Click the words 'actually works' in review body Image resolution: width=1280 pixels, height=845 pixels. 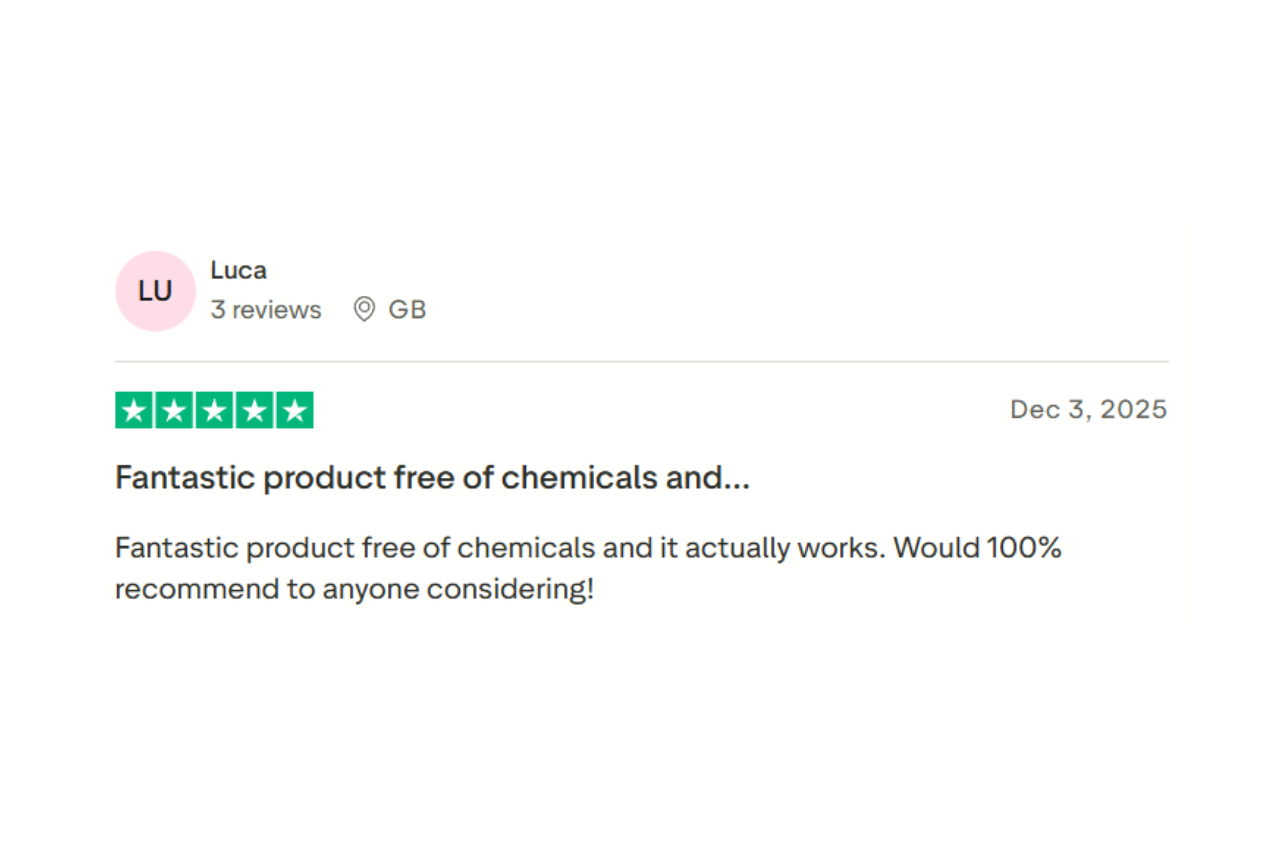[x=790, y=548]
